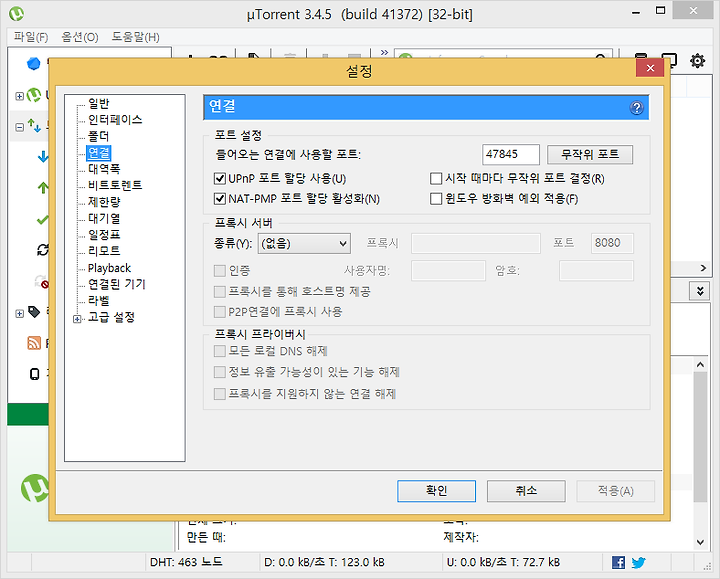The image size is (720, 579).
Task: Click the Twitter bird icon in status bar
Action: point(638,562)
